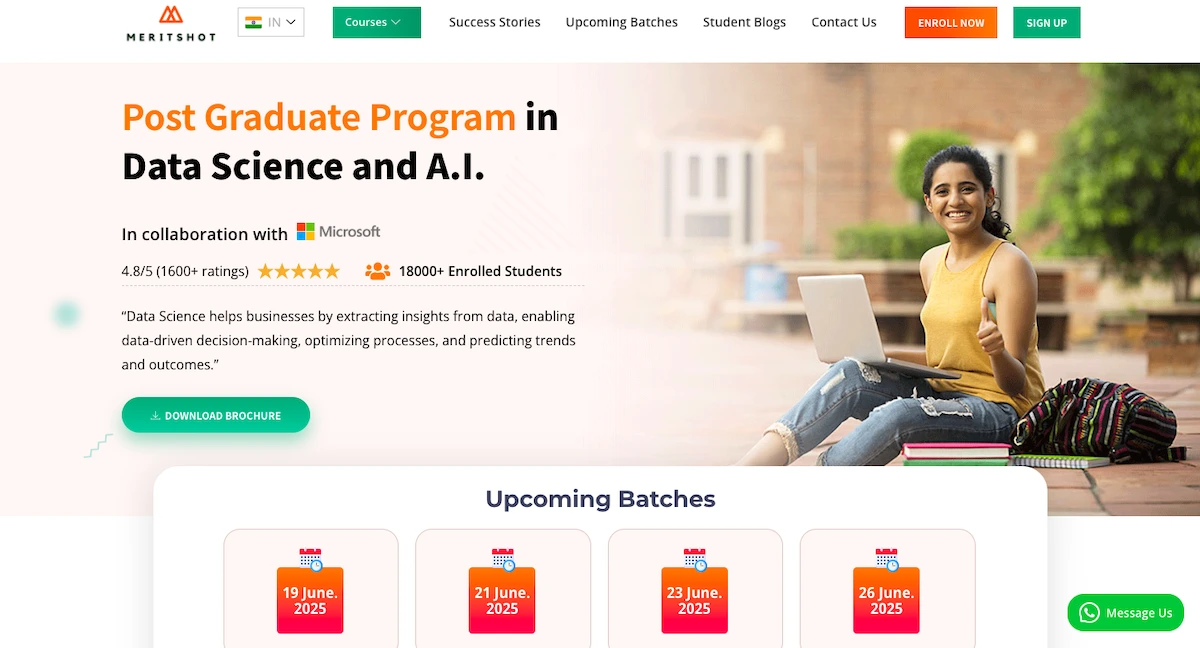
Task: Click the Enroll Now button
Action: click(951, 22)
